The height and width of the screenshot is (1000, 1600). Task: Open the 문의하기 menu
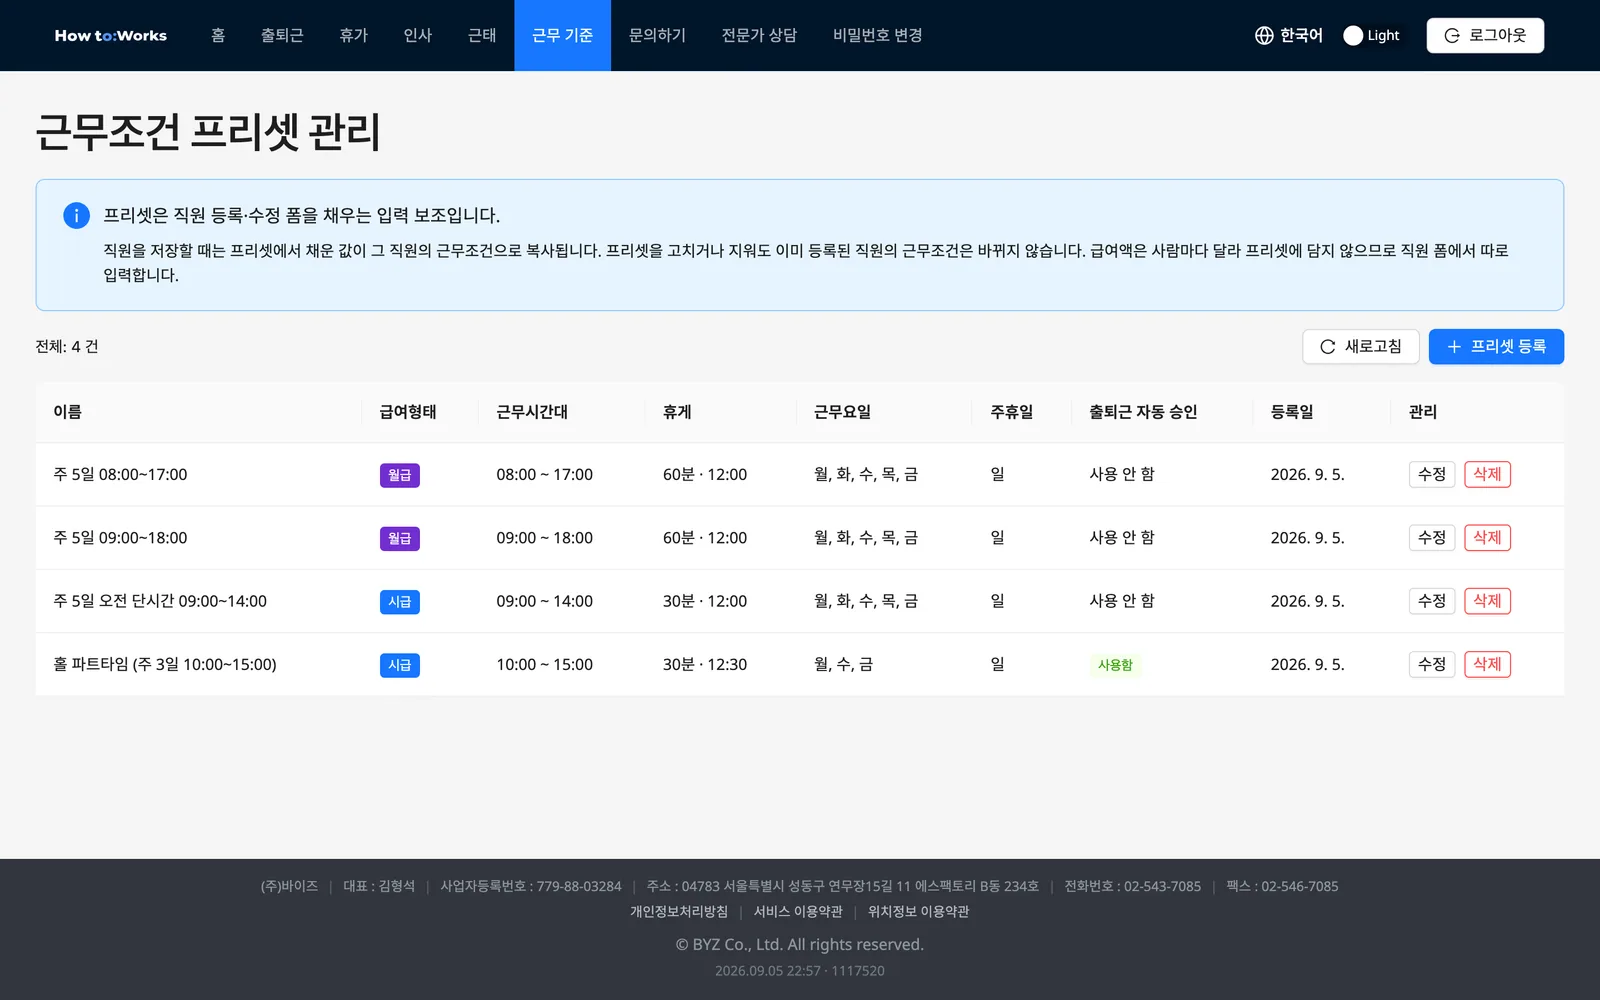tap(657, 35)
